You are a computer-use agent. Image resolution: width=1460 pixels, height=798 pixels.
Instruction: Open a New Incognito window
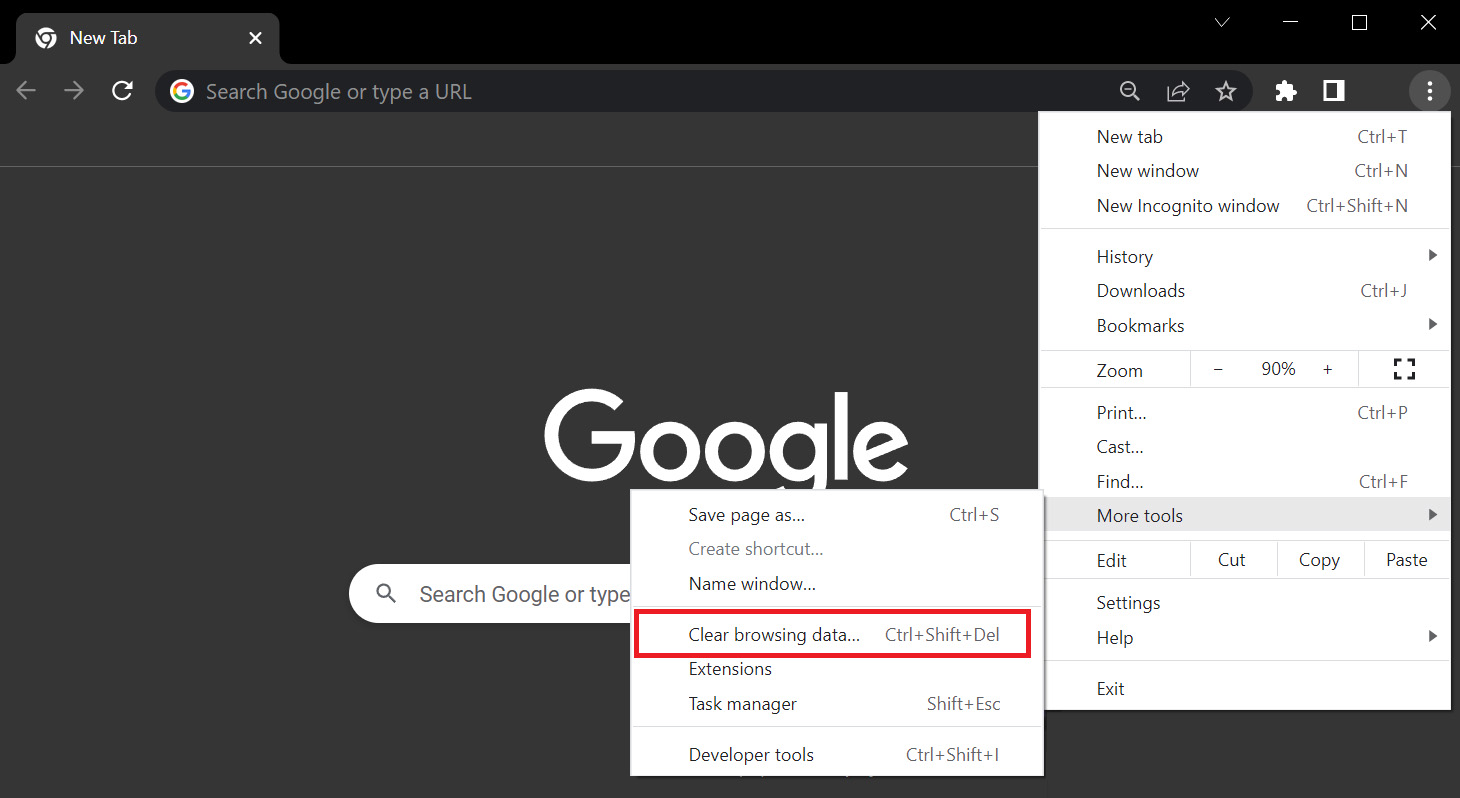[x=1188, y=205]
